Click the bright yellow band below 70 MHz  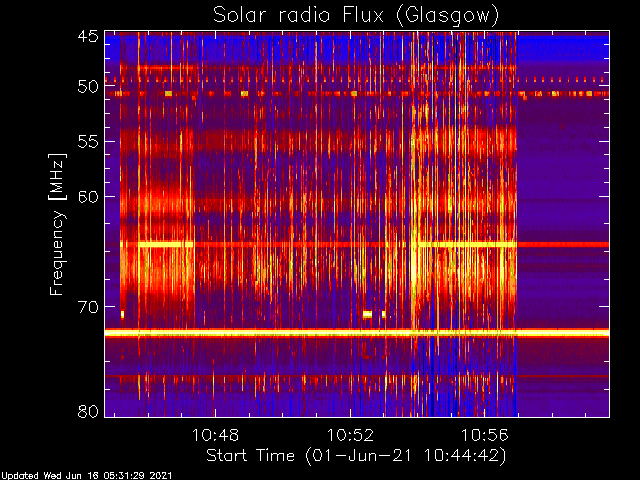coord(357,333)
